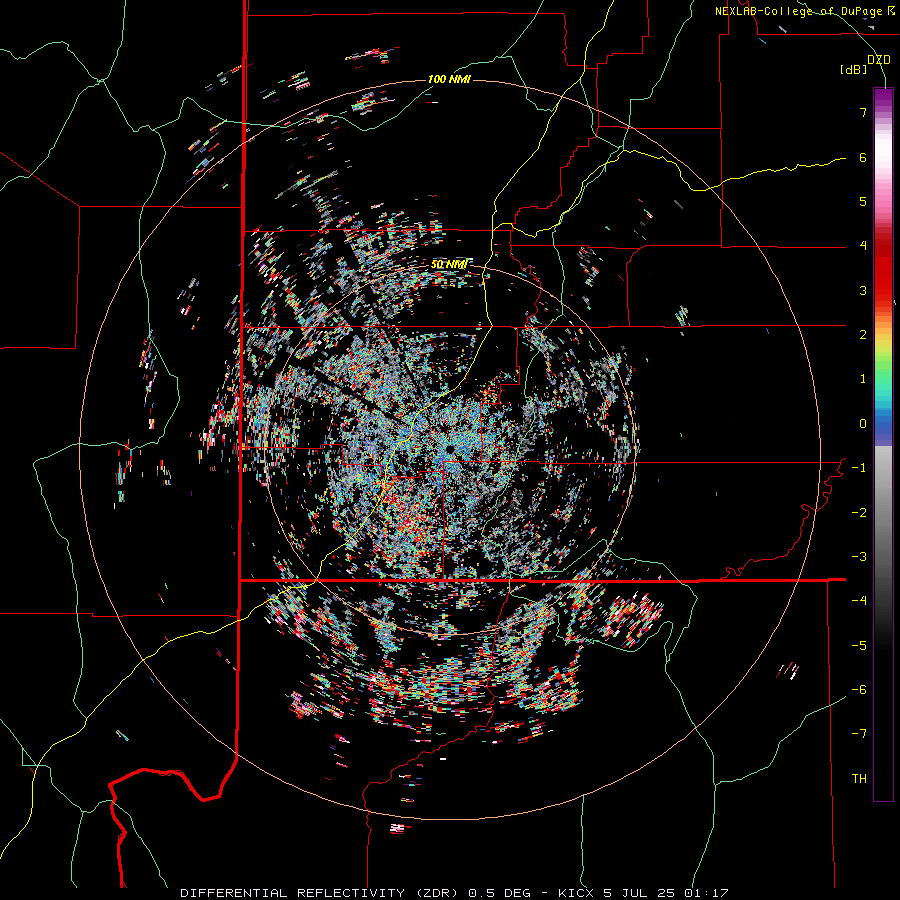Click the purple top of the color scale
900x900 pixels.
(x=883, y=98)
